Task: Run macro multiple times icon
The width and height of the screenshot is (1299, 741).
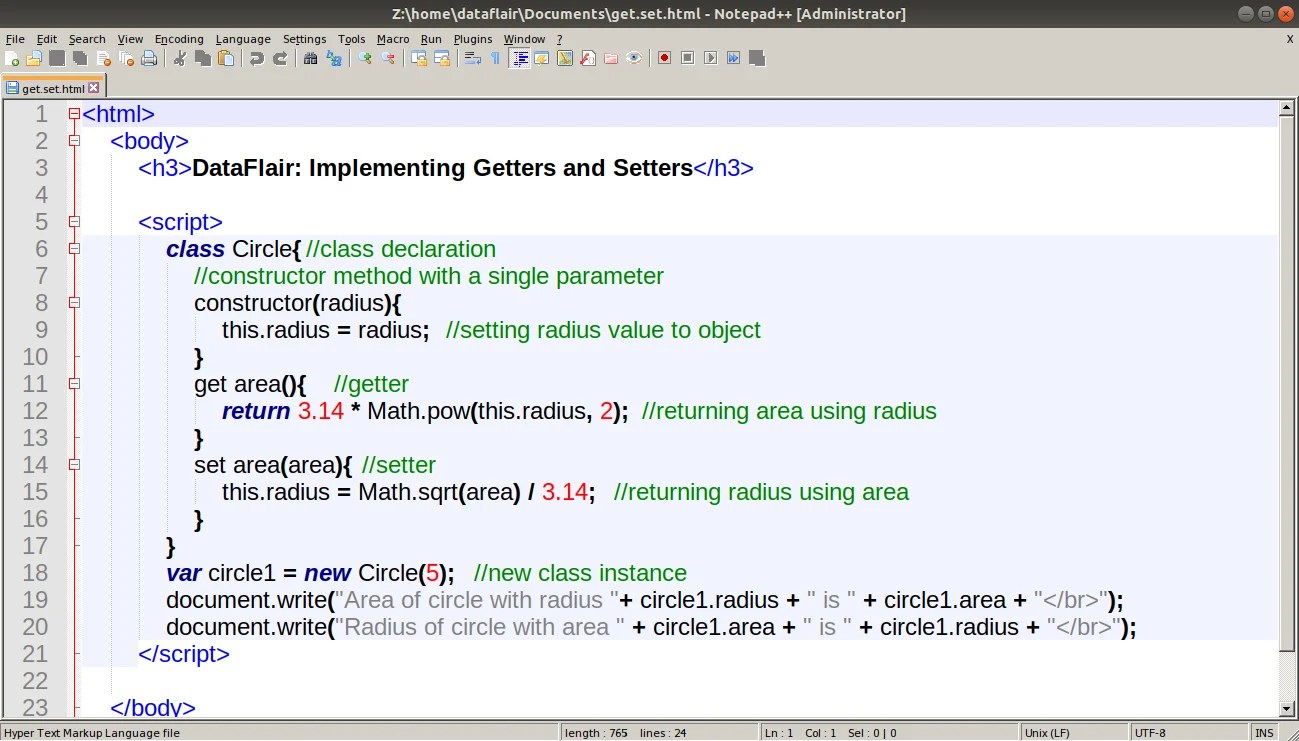Action: (733, 58)
